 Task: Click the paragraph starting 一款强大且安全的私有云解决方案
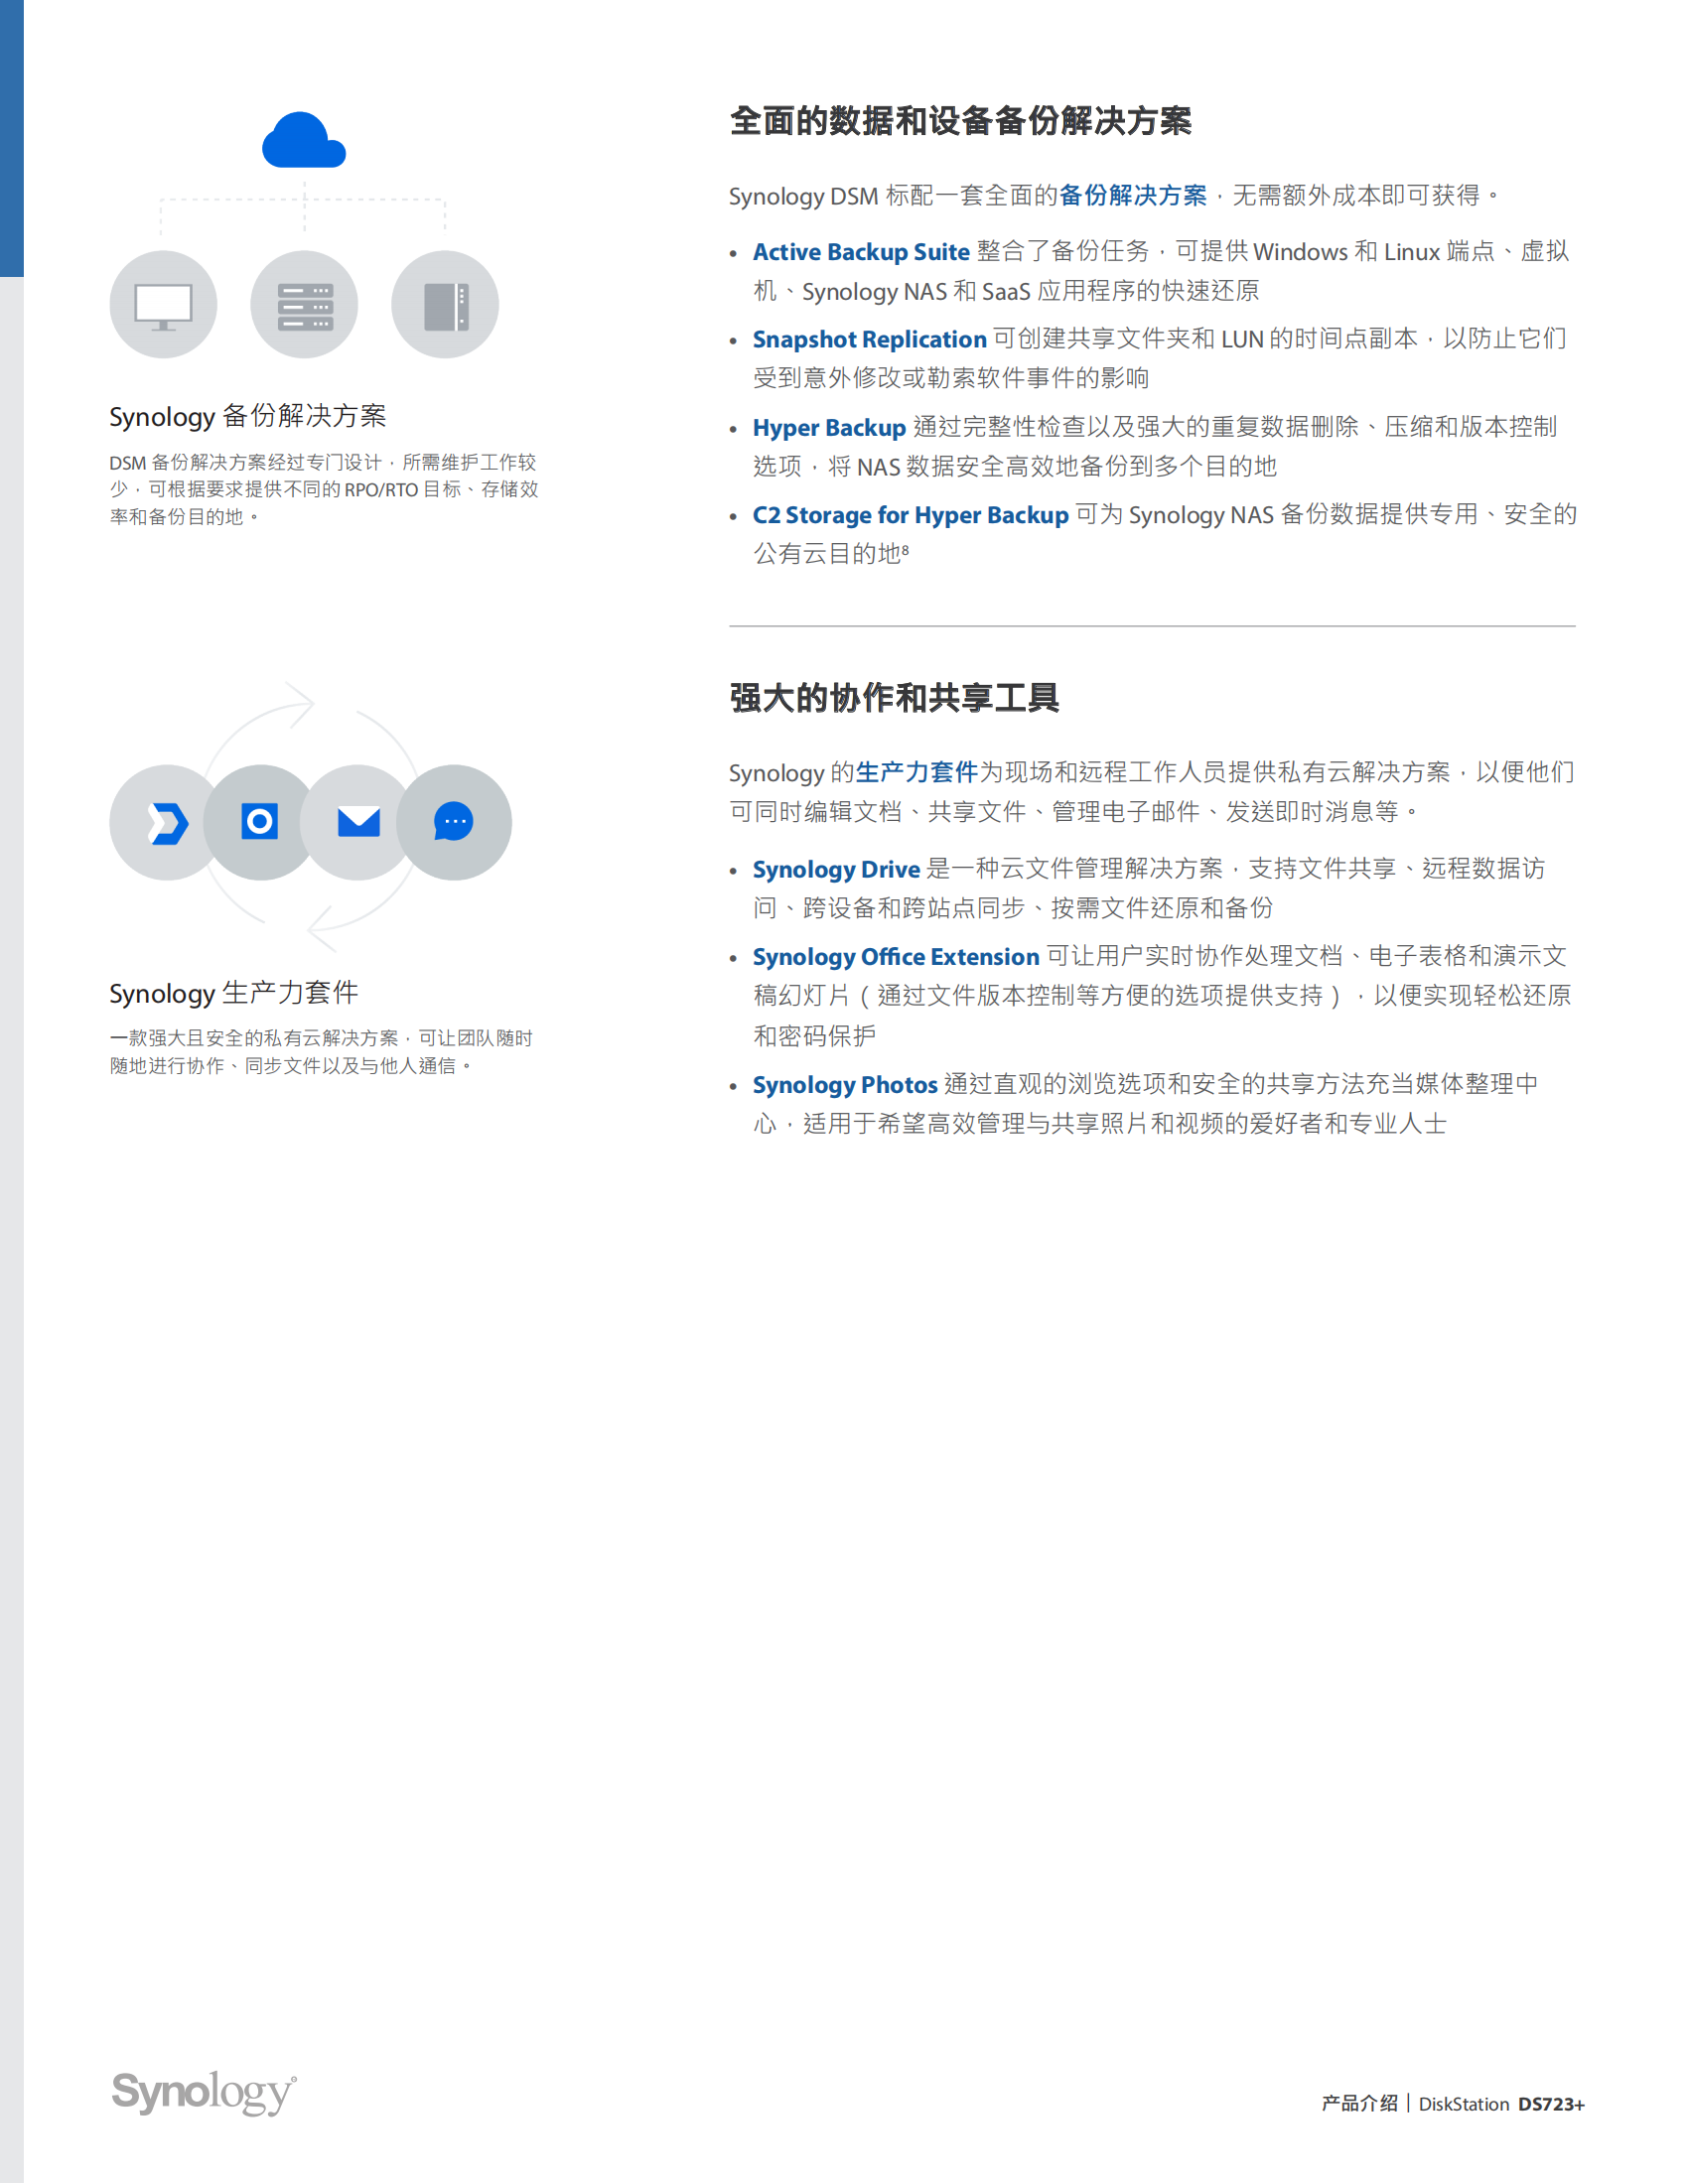[x=321, y=1052]
